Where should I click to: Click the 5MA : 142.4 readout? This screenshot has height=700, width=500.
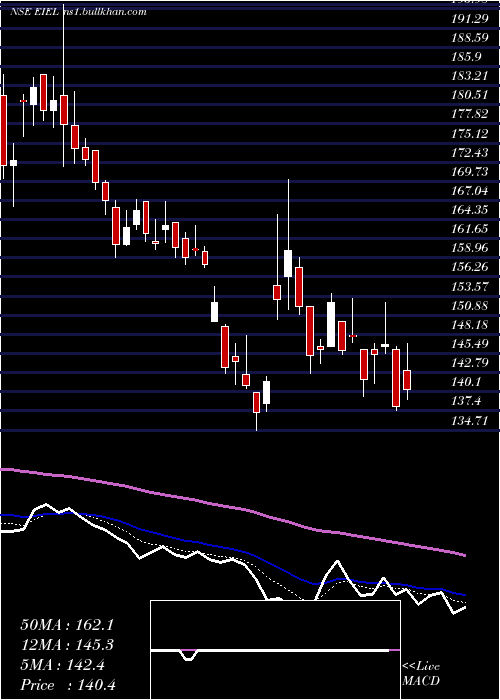tap(63, 665)
